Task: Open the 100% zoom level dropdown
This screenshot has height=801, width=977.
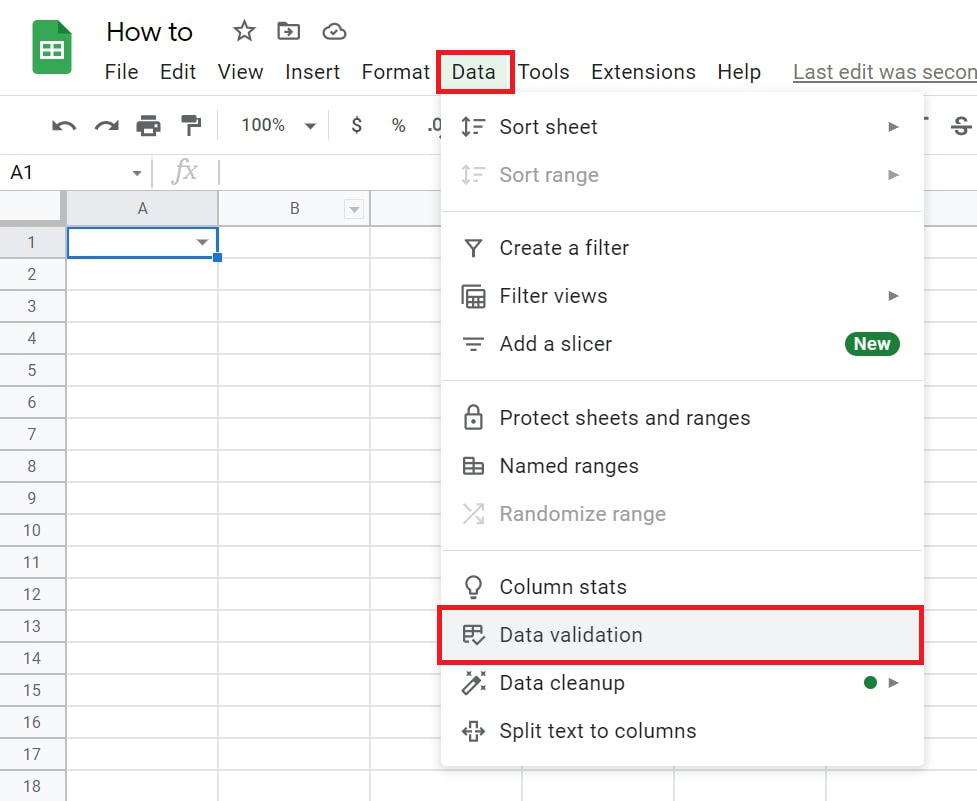Action: (278, 126)
